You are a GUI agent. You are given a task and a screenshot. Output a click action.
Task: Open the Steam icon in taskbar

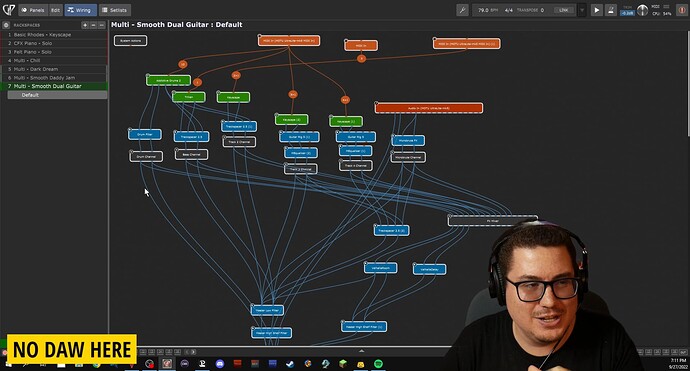click(x=290, y=364)
